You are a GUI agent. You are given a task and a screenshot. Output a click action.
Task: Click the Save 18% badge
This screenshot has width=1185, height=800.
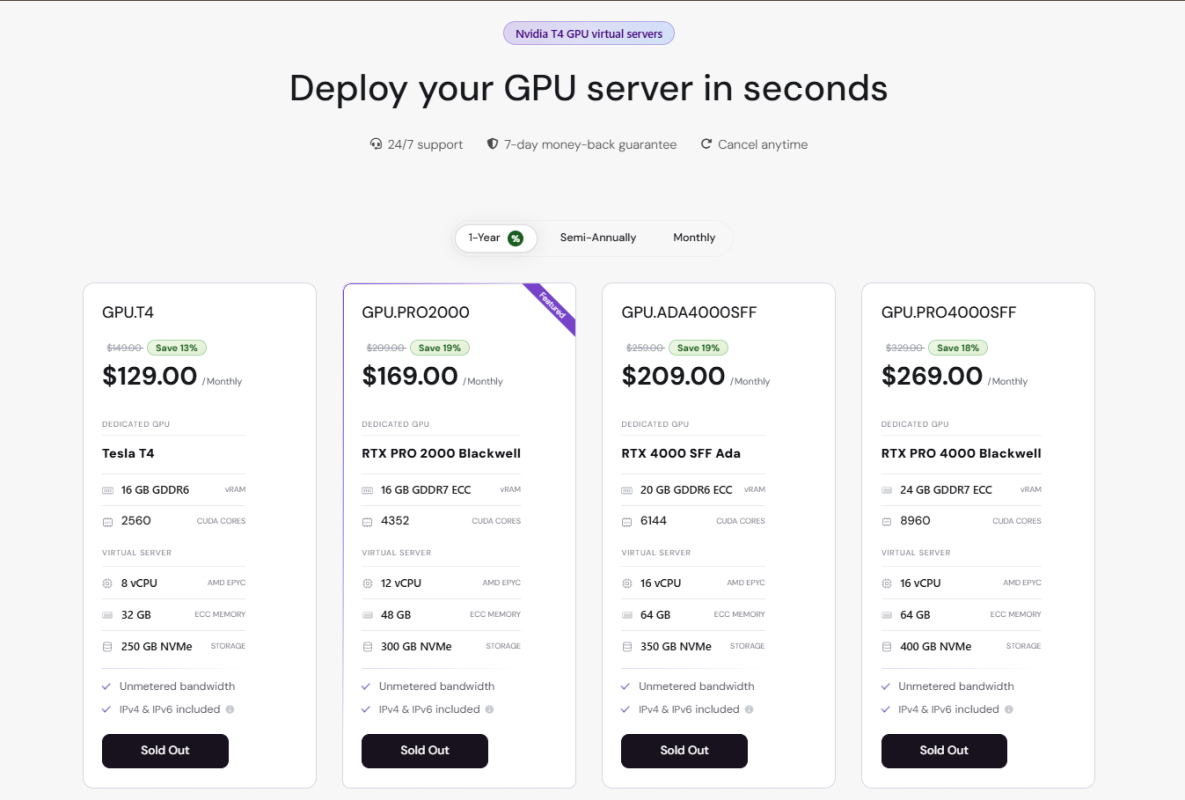pyautogui.click(x=958, y=348)
